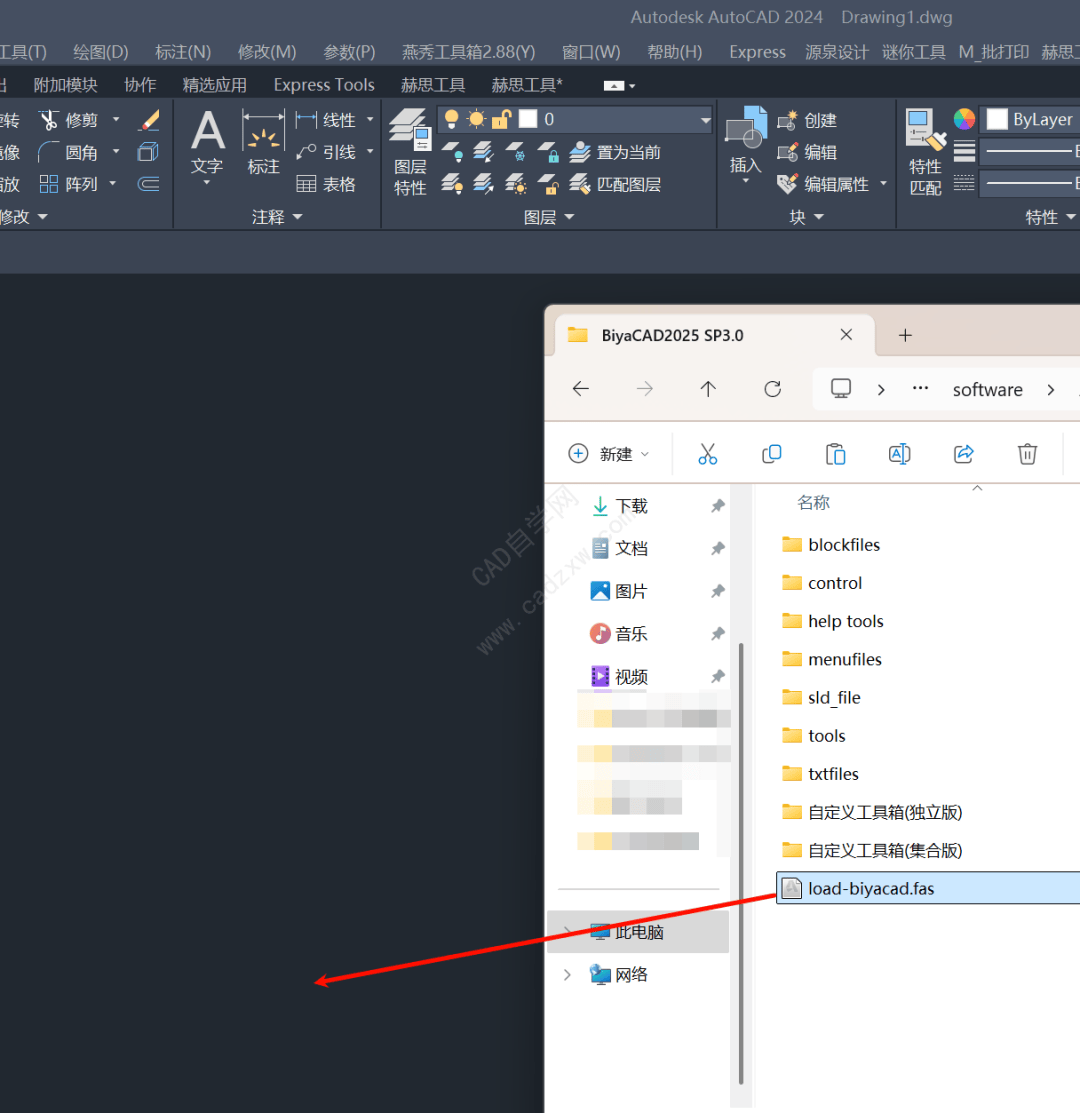Click Create block (创建)
Viewport: 1080px width, 1113px height.
click(x=807, y=120)
